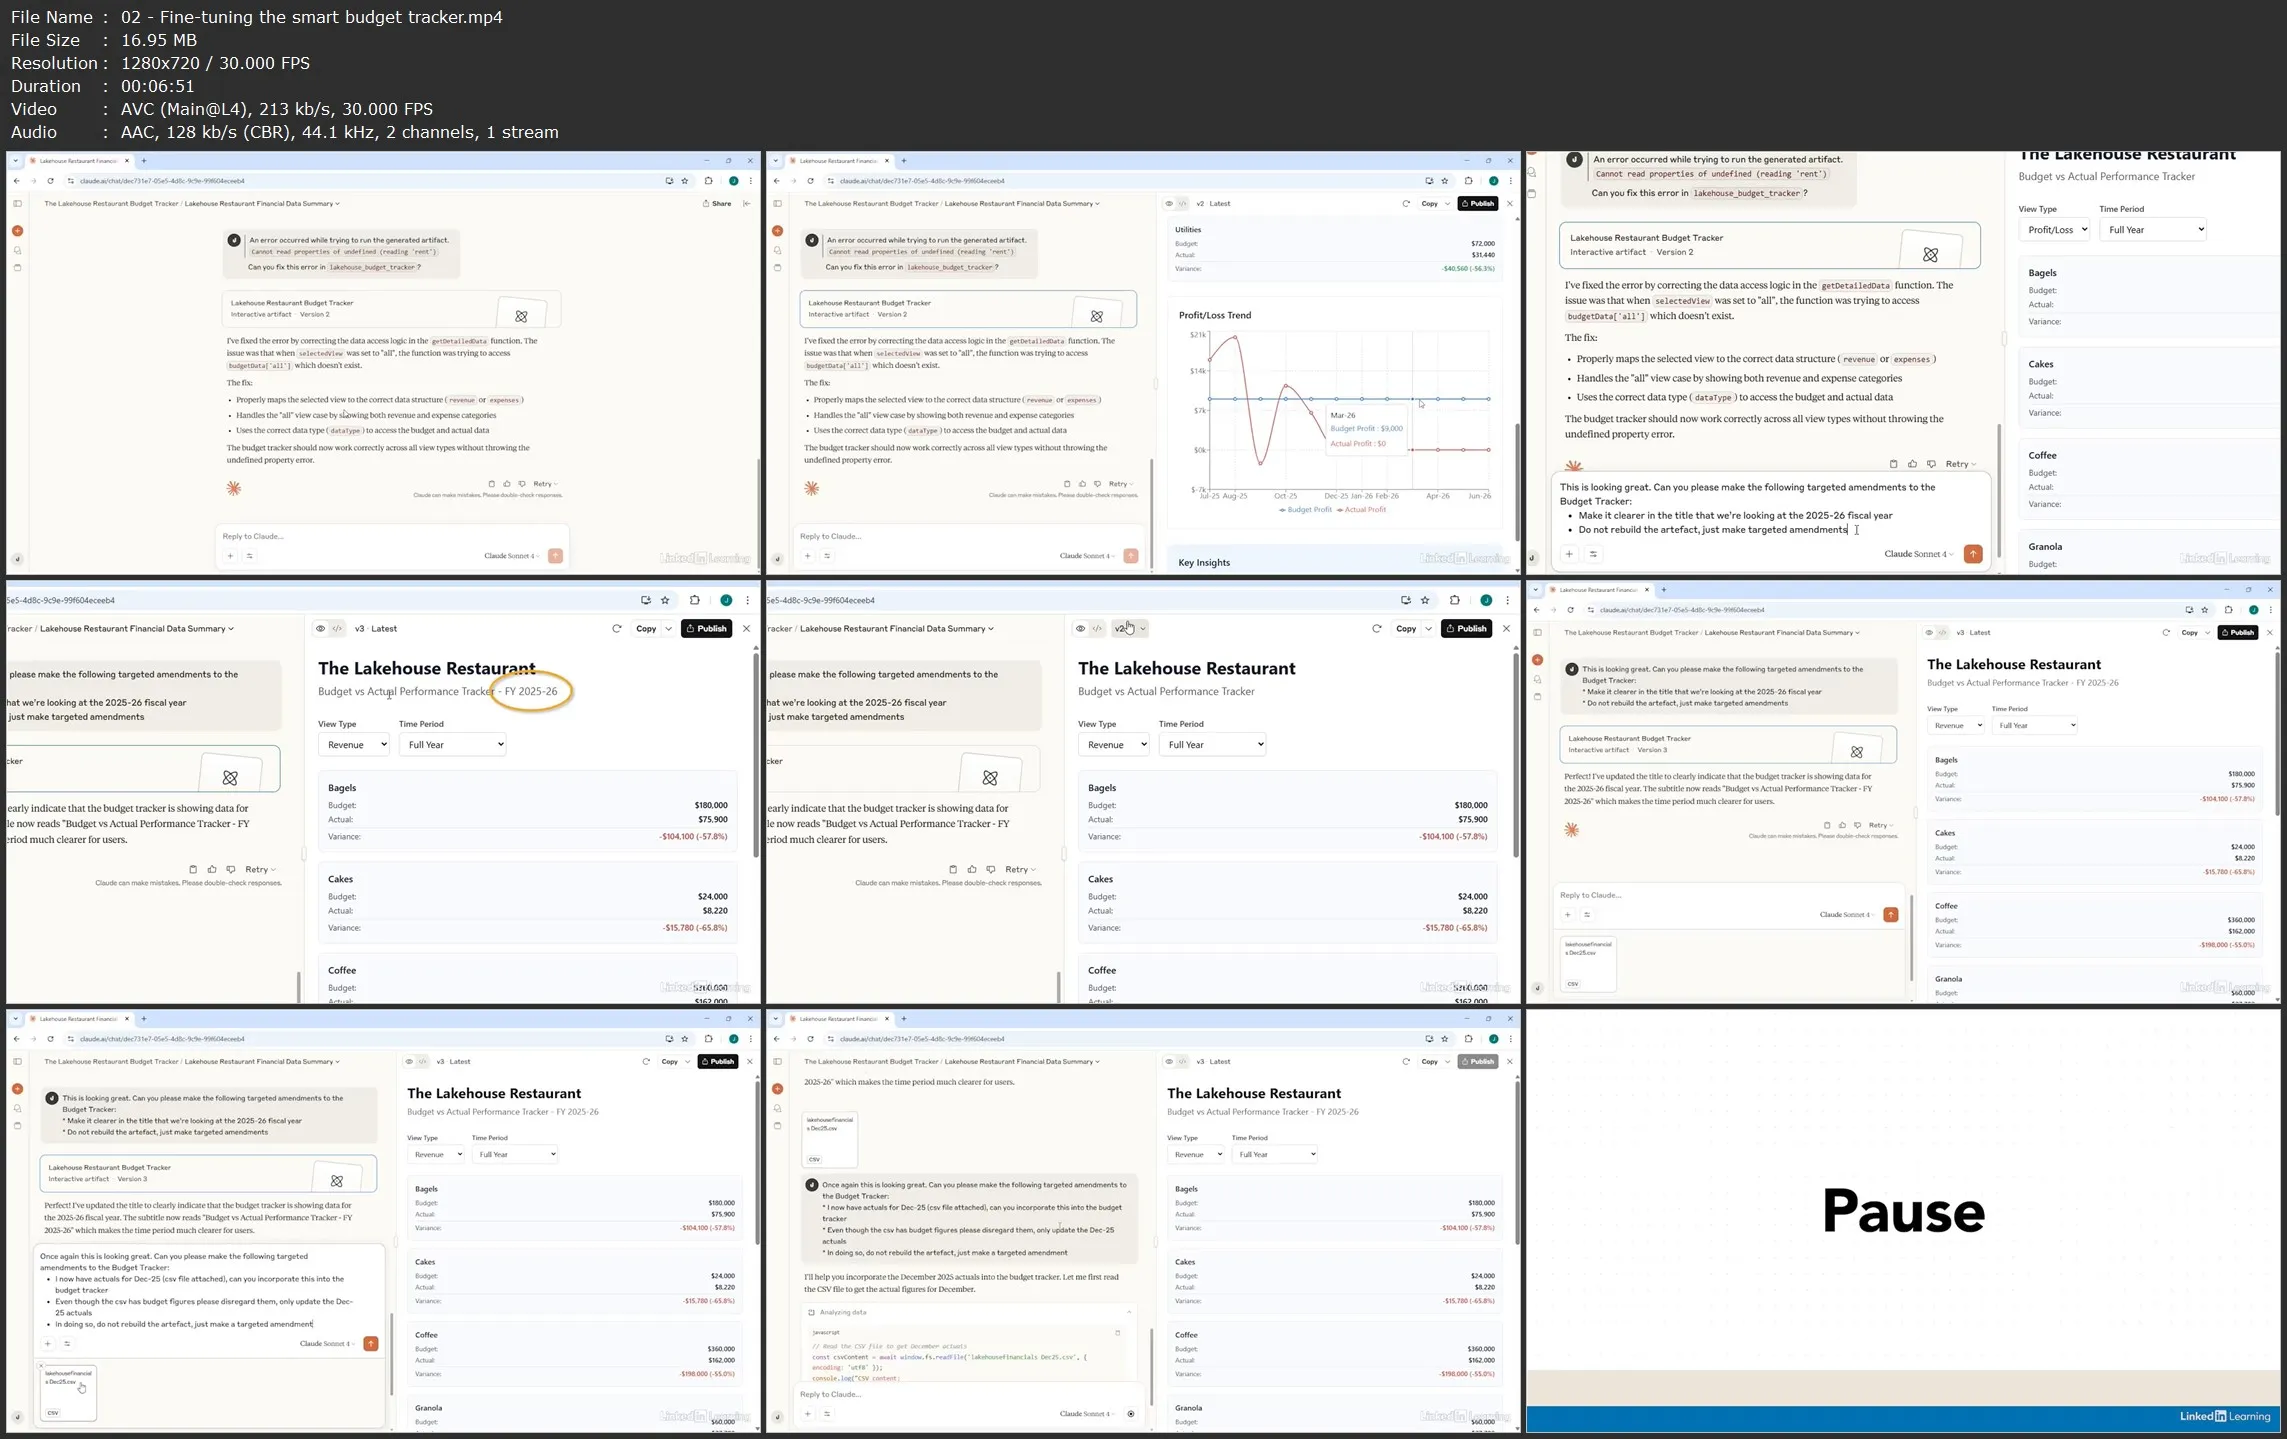The image size is (2287, 1439).
Task: Expand the chat title chevron in the Share-button frame
Action: [337, 203]
